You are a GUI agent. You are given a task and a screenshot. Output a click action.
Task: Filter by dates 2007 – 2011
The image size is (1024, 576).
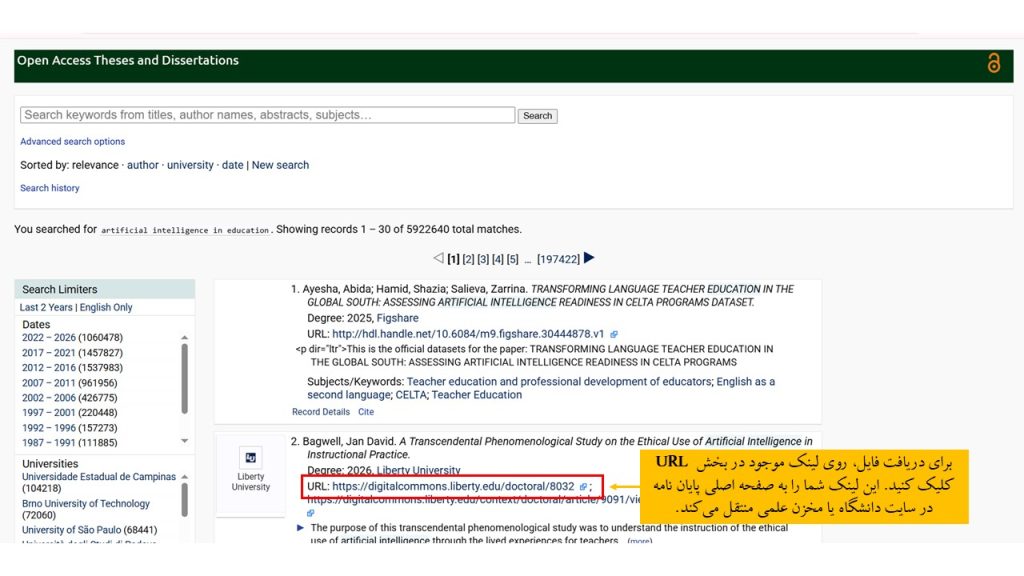pyautogui.click(x=49, y=383)
